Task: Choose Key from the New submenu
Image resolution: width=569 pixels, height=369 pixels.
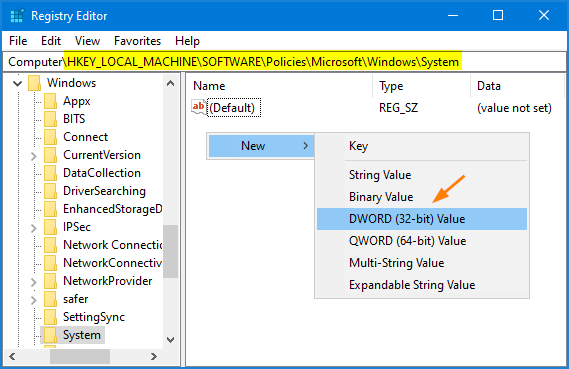Action: coord(422,146)
